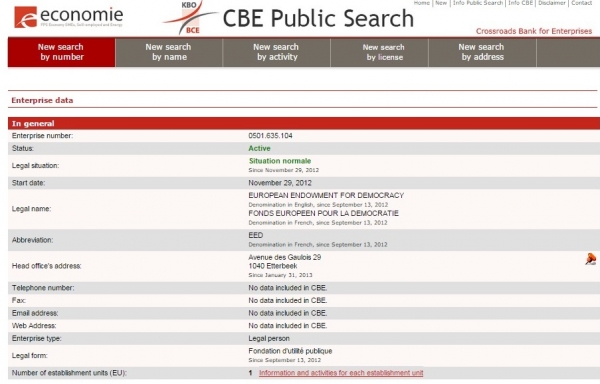Click Crossroads Bank for Enterprises text
The width and height of the screenshot is (600, 384).
click(534, 31)
